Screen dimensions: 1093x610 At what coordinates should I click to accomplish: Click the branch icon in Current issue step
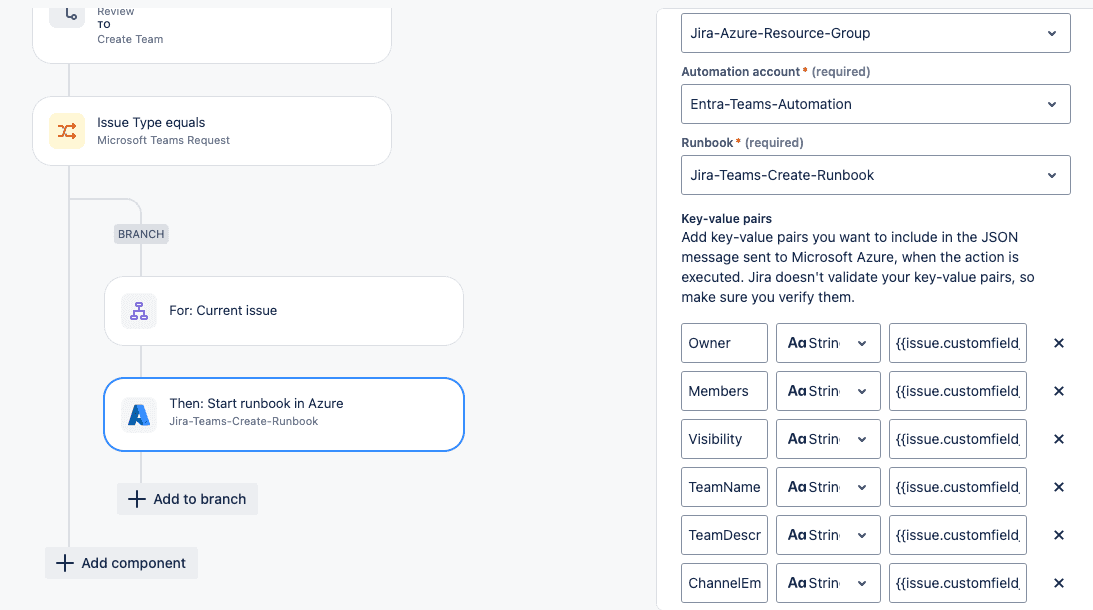point(139,311)
